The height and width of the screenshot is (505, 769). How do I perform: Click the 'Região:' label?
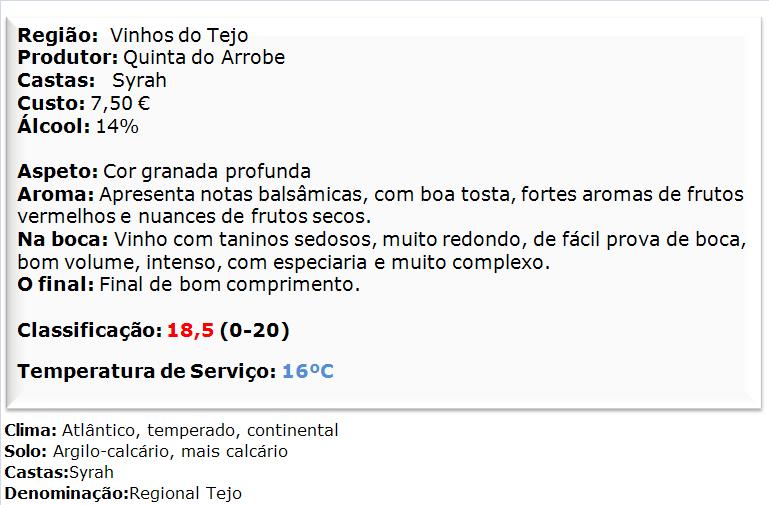[x=56, y=37]
